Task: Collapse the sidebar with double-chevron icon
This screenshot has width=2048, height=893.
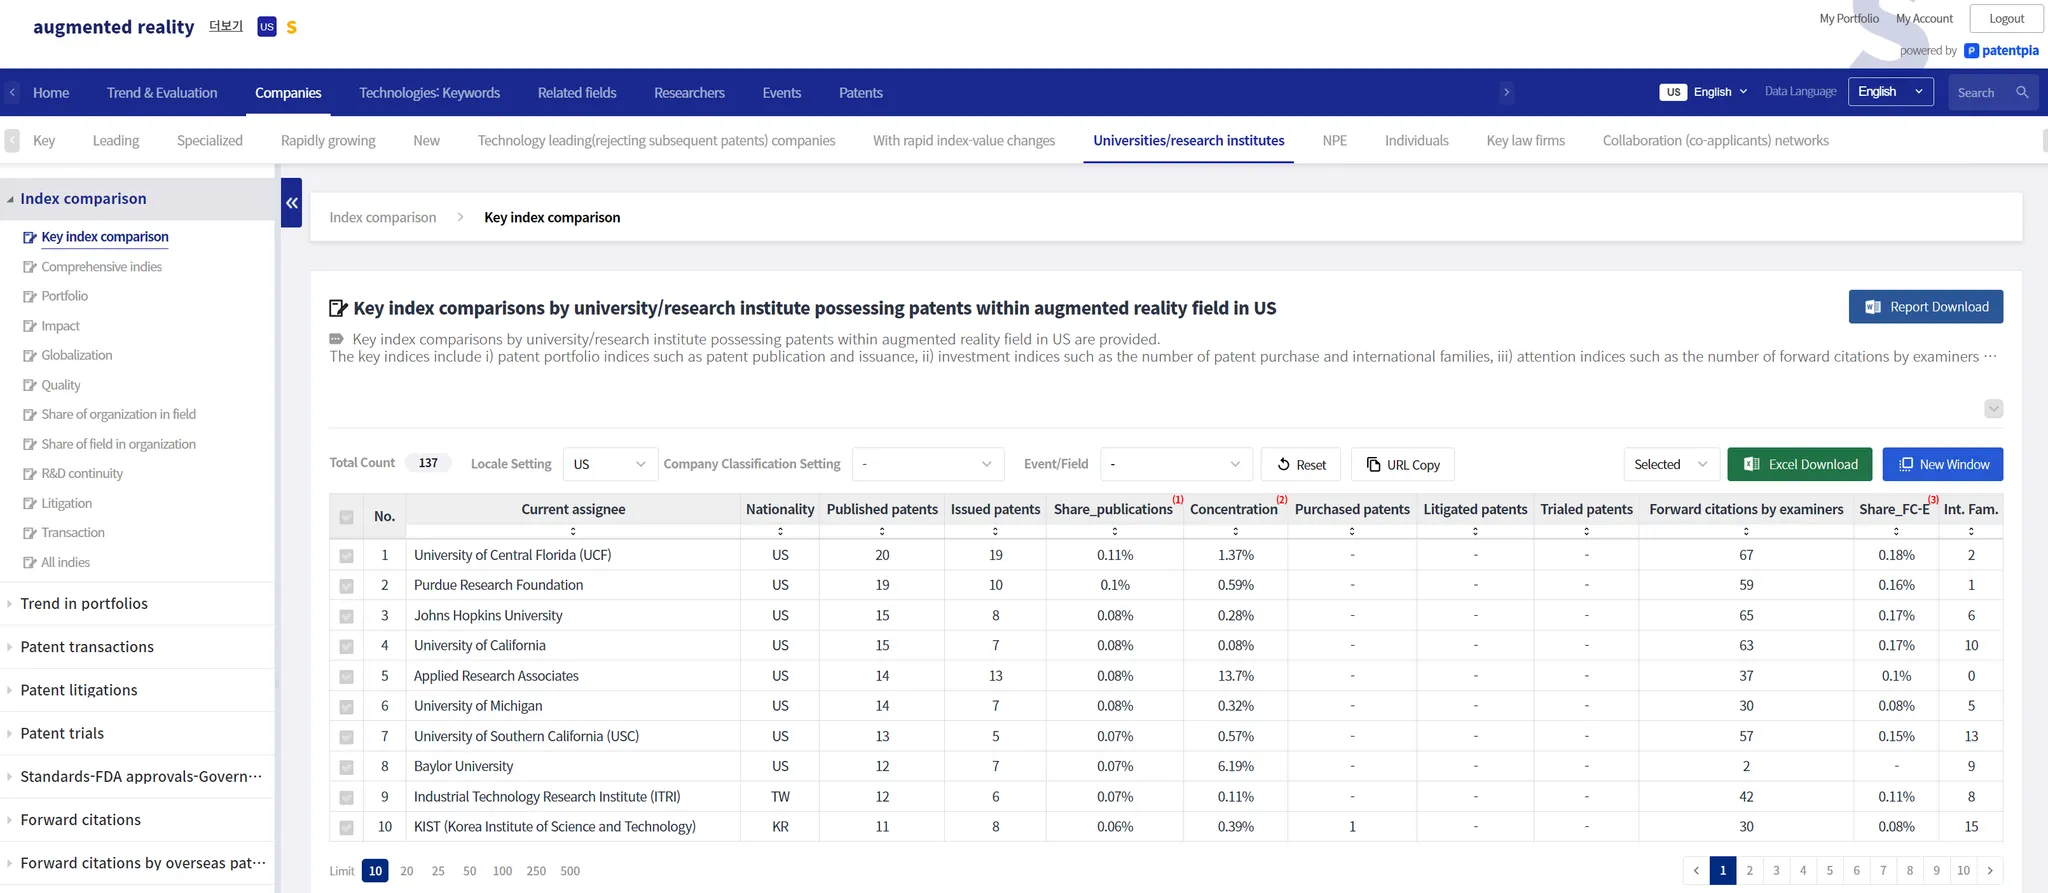Action: click(291, 203)
